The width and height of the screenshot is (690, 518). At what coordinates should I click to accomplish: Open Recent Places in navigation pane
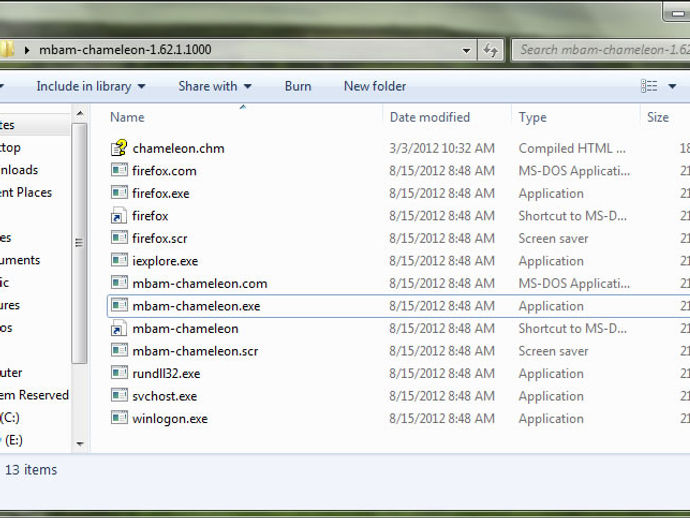[x=26, y=192]
